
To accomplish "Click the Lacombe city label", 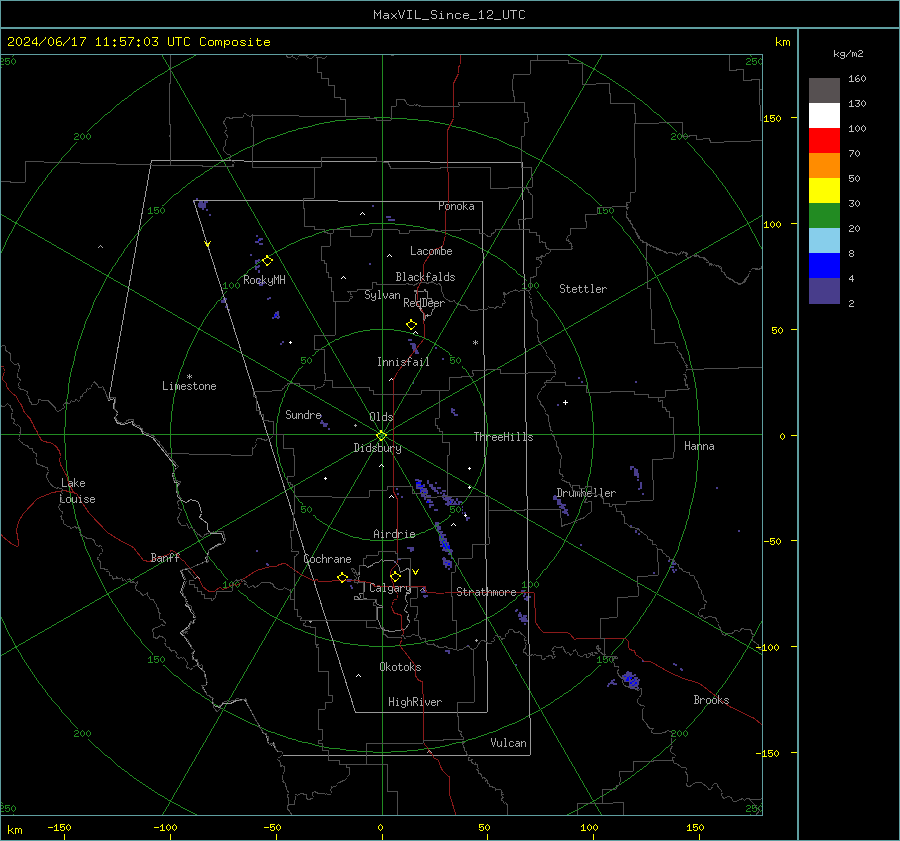I will point(431,251).
